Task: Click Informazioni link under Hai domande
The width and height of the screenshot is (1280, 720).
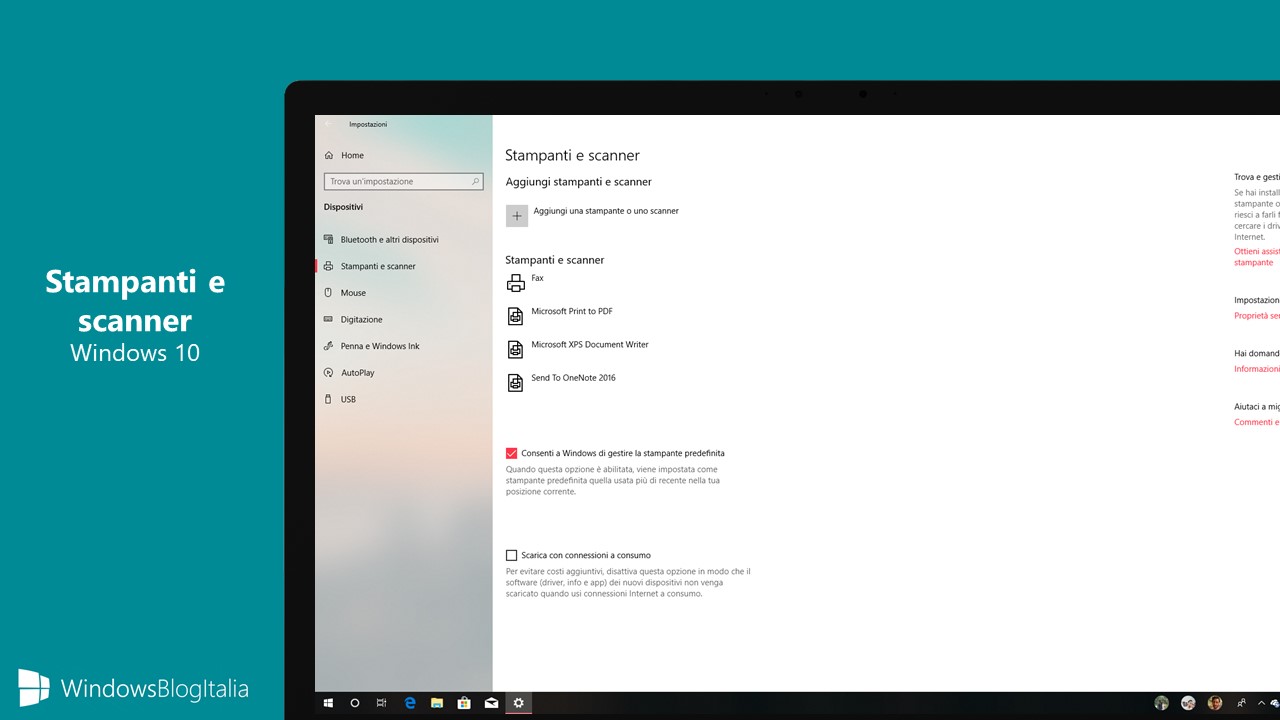Action: 1257,369
